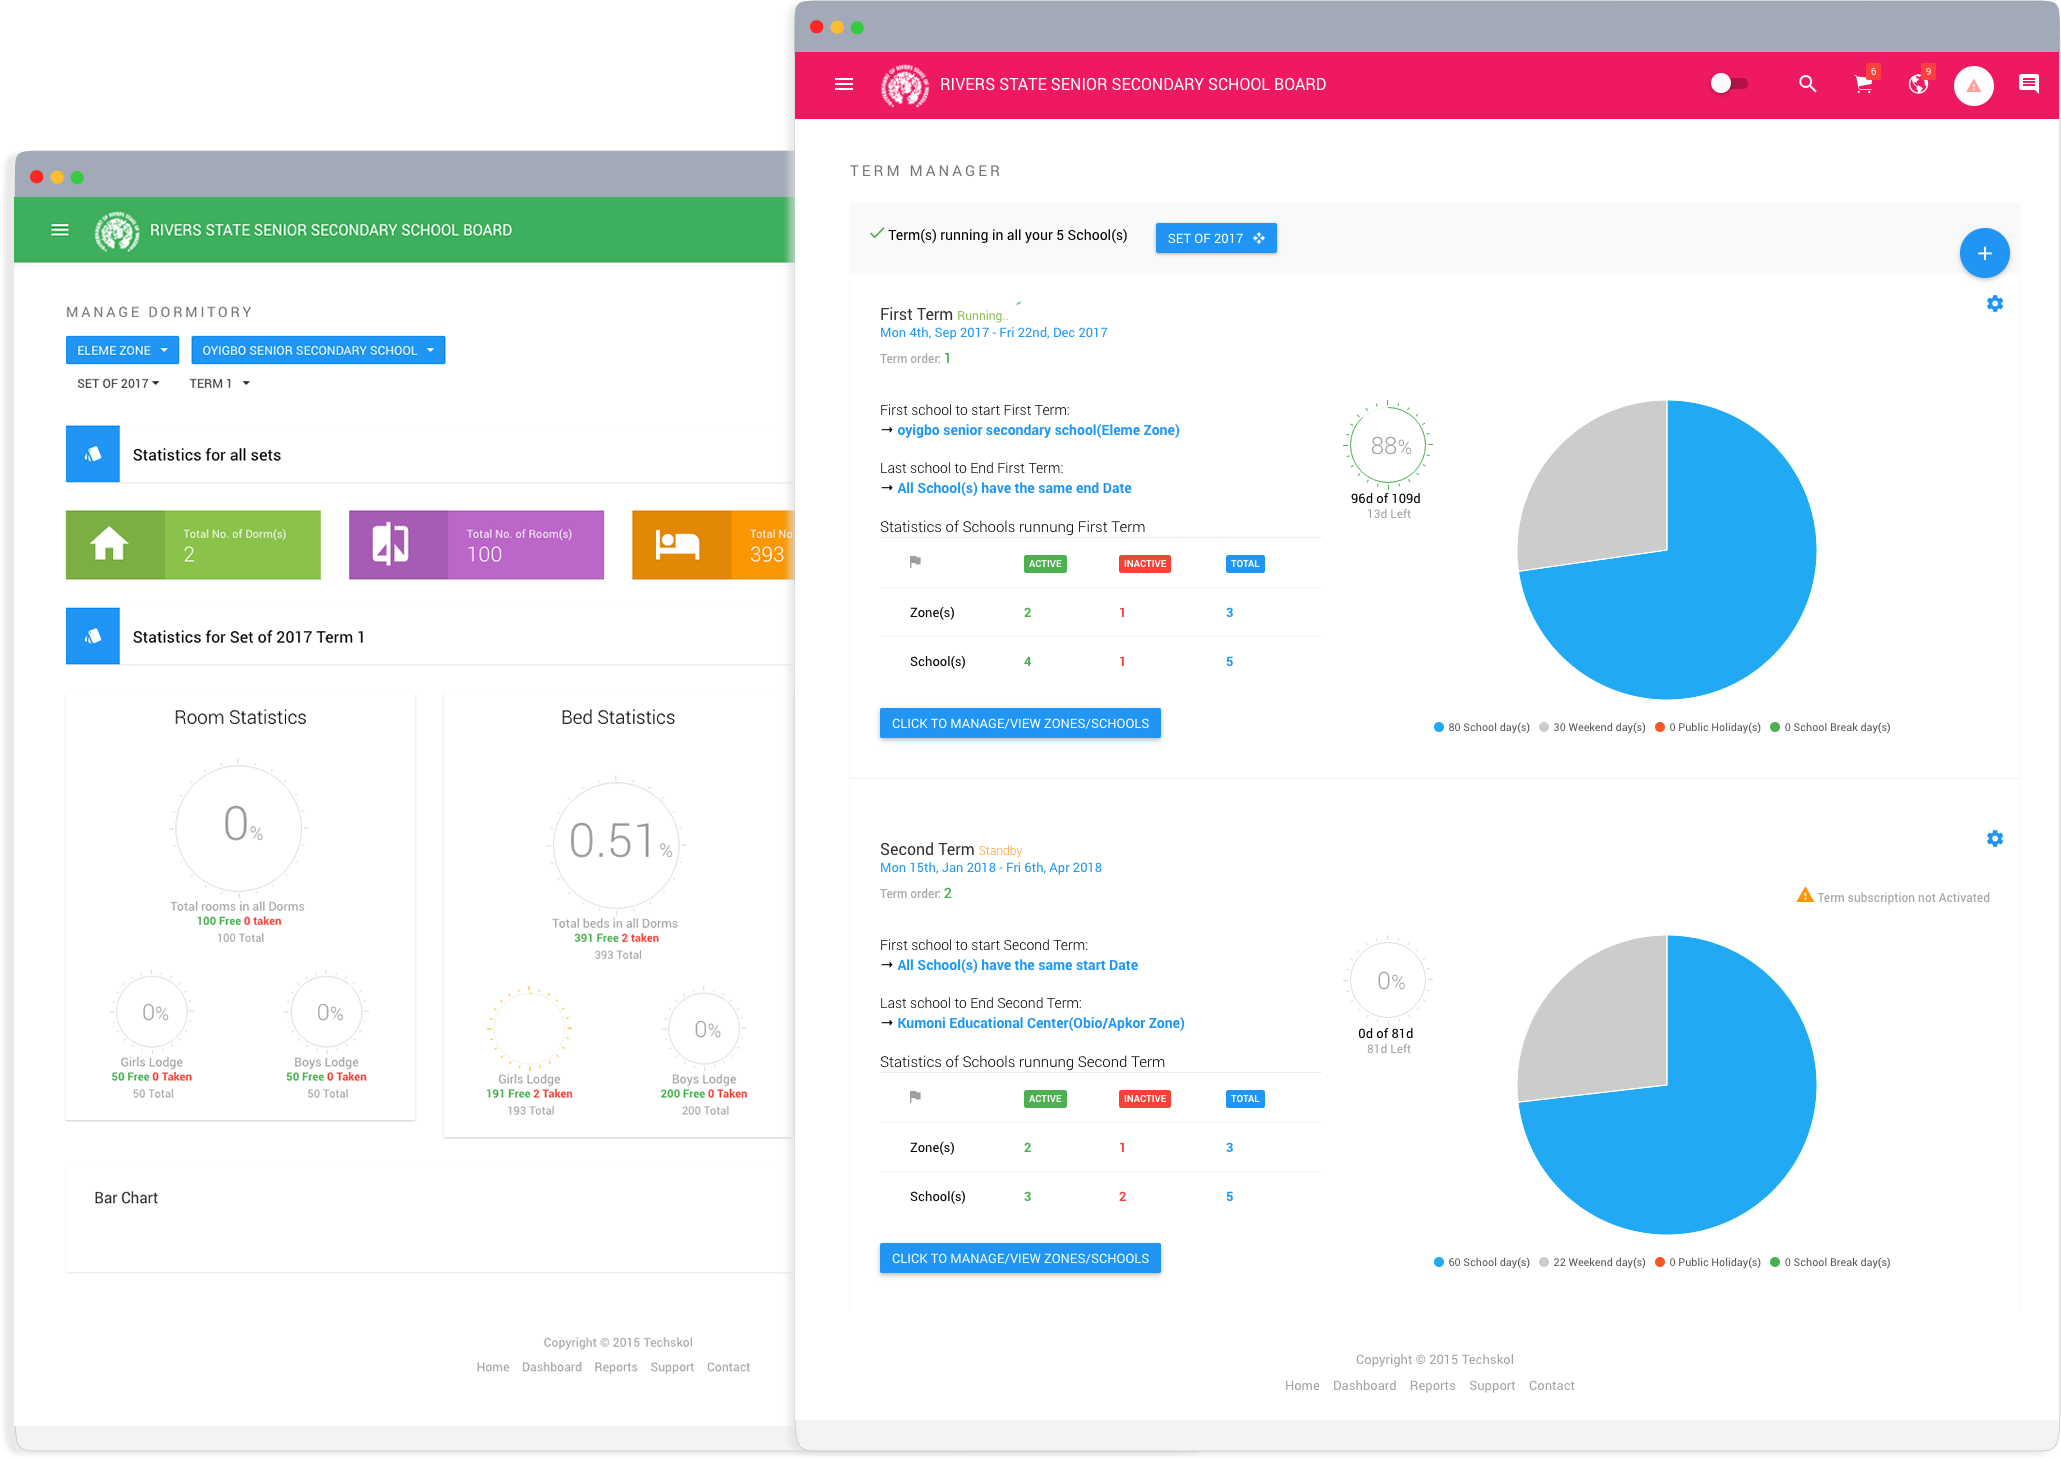Click All School(s) have the same end Date
Viewport: 2061px width, 1458px height.
click(1013, 488)
